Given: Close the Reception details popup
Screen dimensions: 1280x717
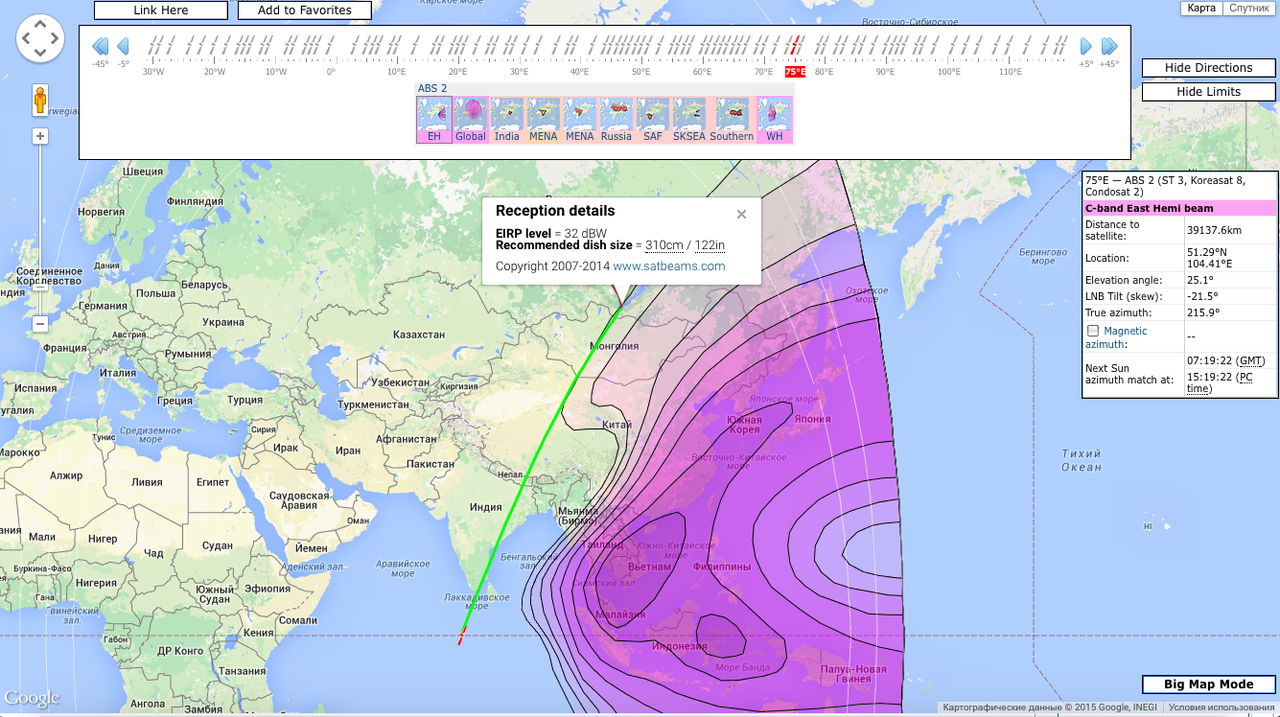Looking at the screenshot, I should point(741,214).
